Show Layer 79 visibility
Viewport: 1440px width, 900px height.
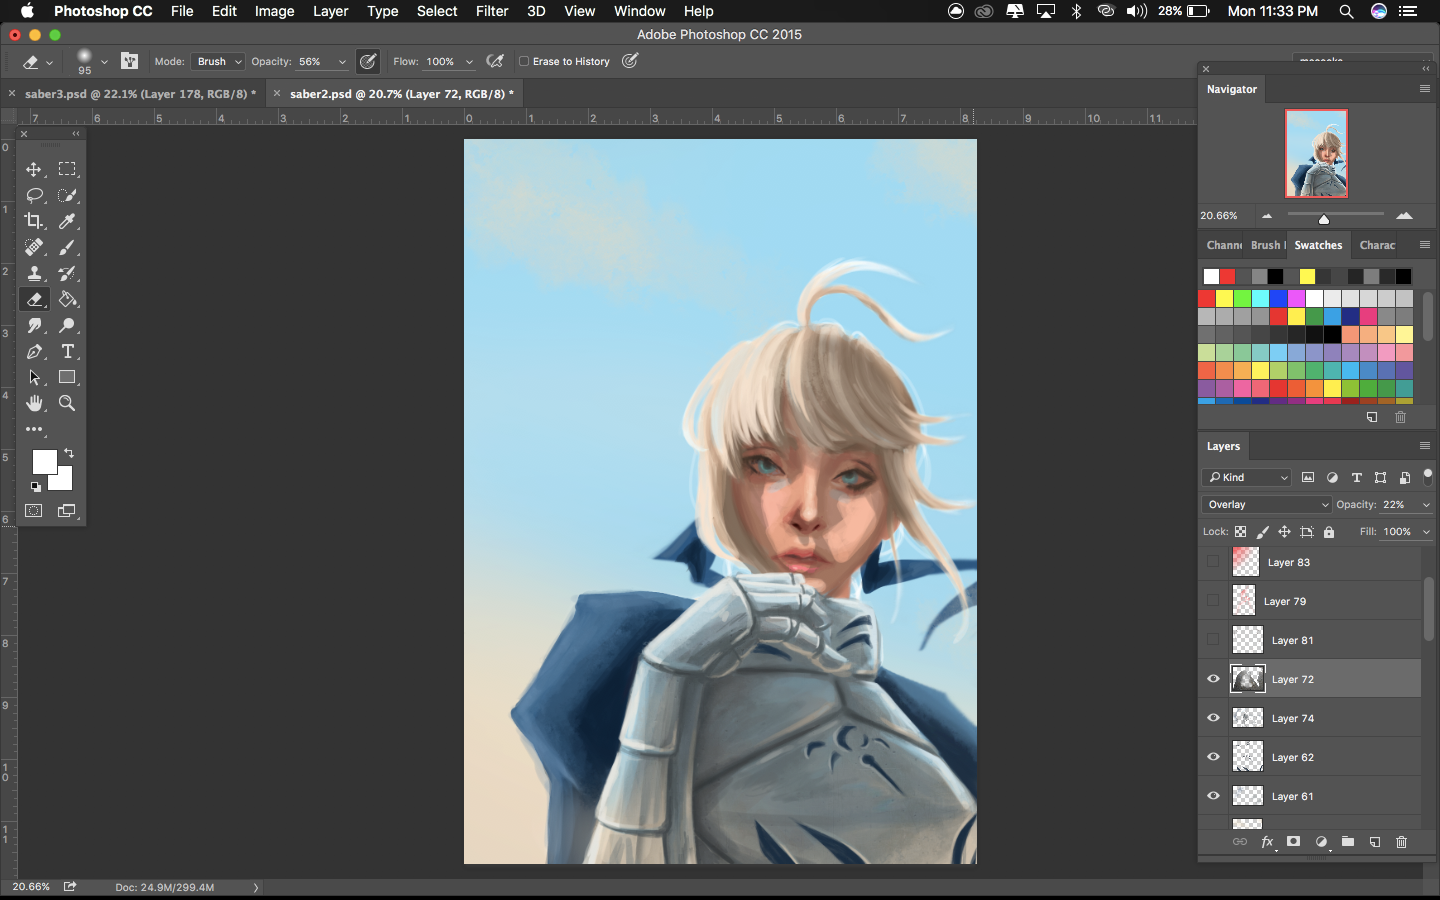[x=1213, y=601]
